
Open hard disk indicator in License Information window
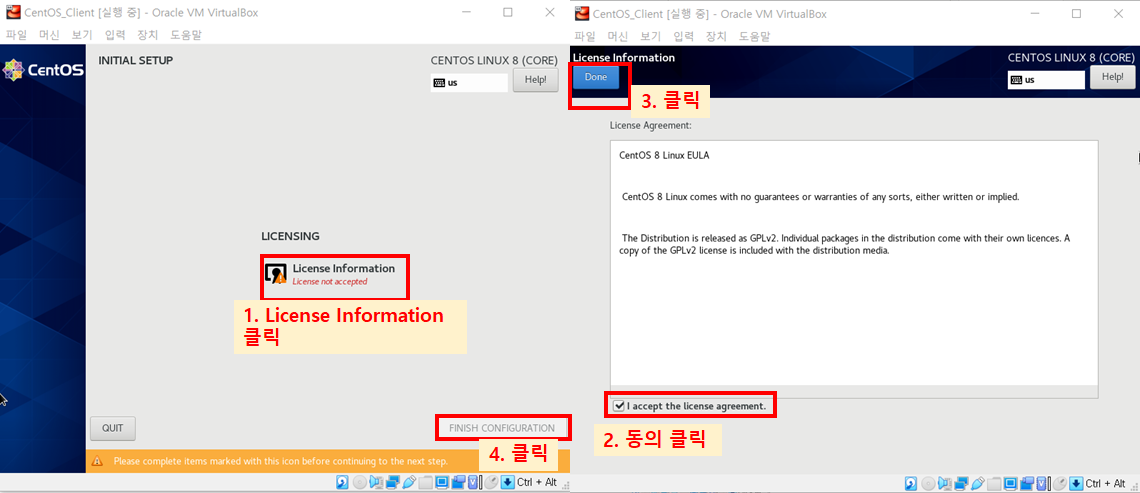point(911,484)
